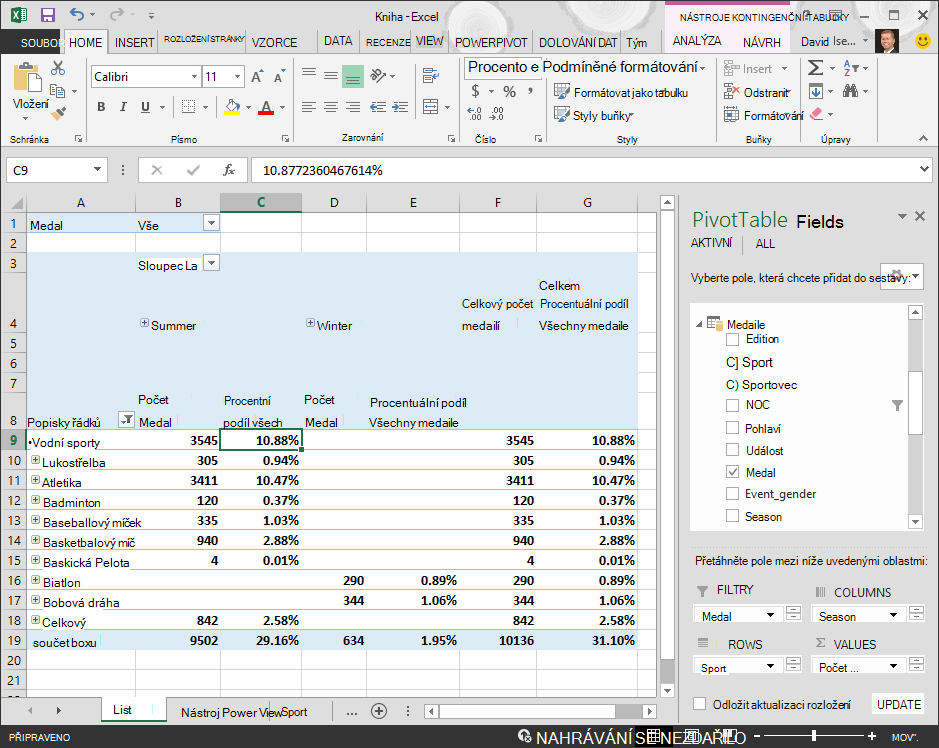Cut selection with the scissors icon
This screenshot has height=748, width=939.
pyautogui.click(x=58, y=68)
